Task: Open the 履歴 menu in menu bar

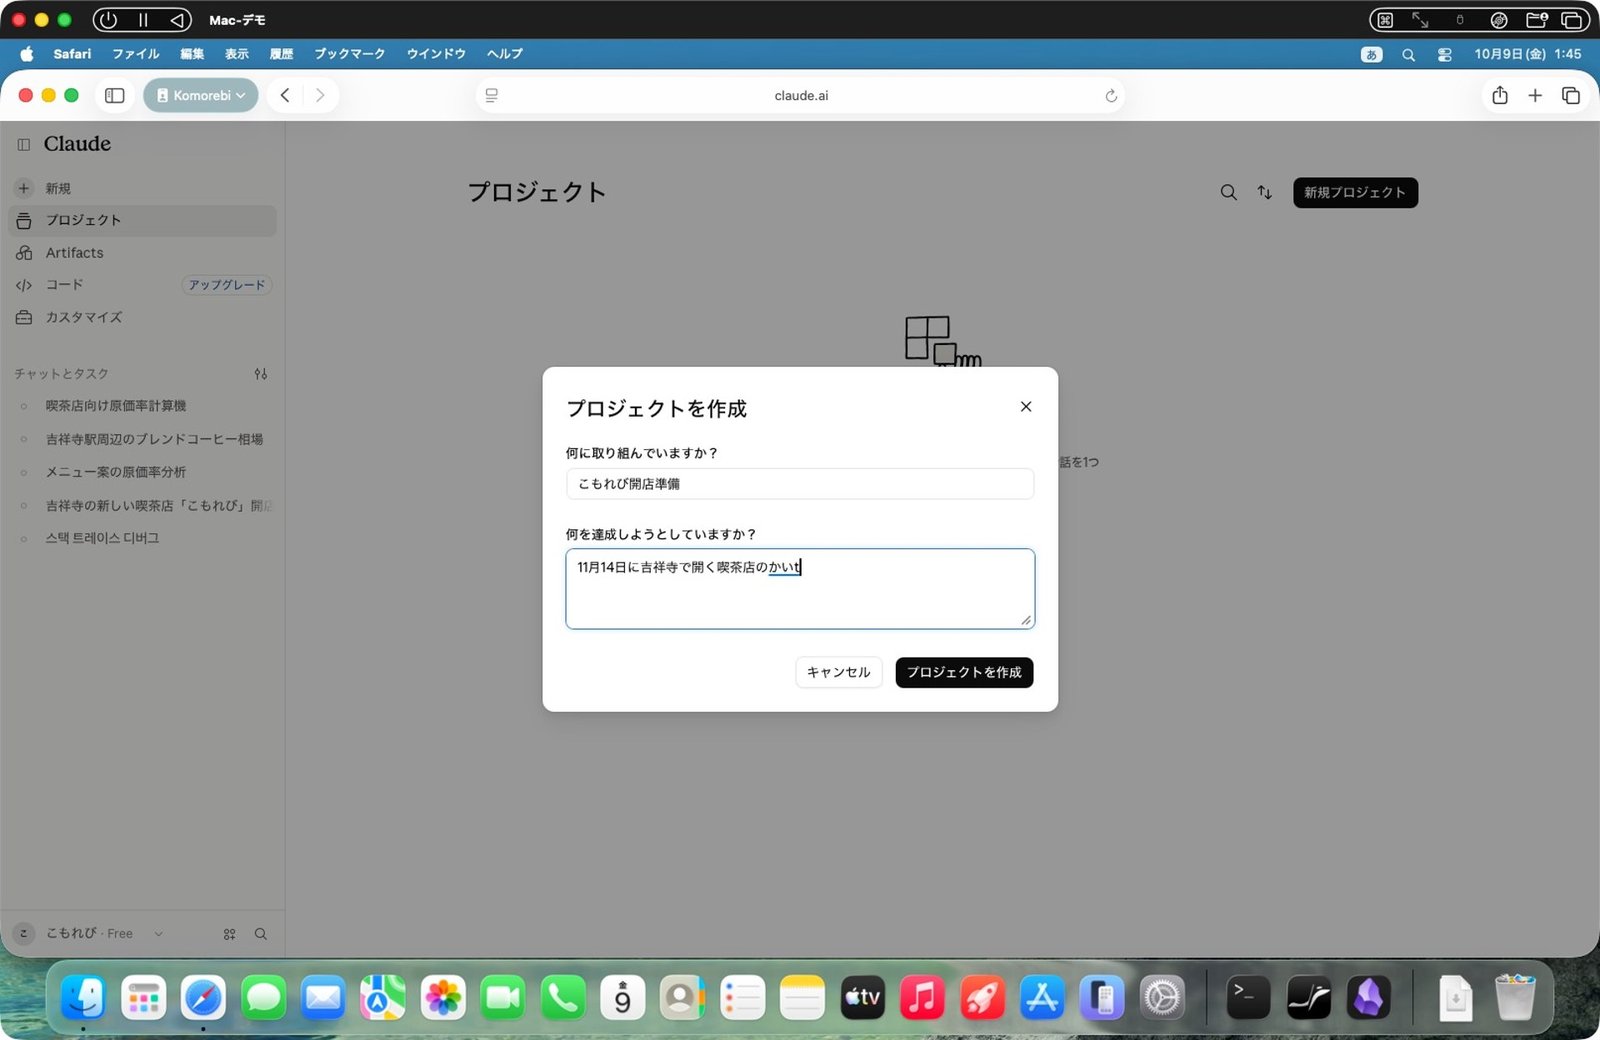Action: pyautogui.click(x=281, y=54)
